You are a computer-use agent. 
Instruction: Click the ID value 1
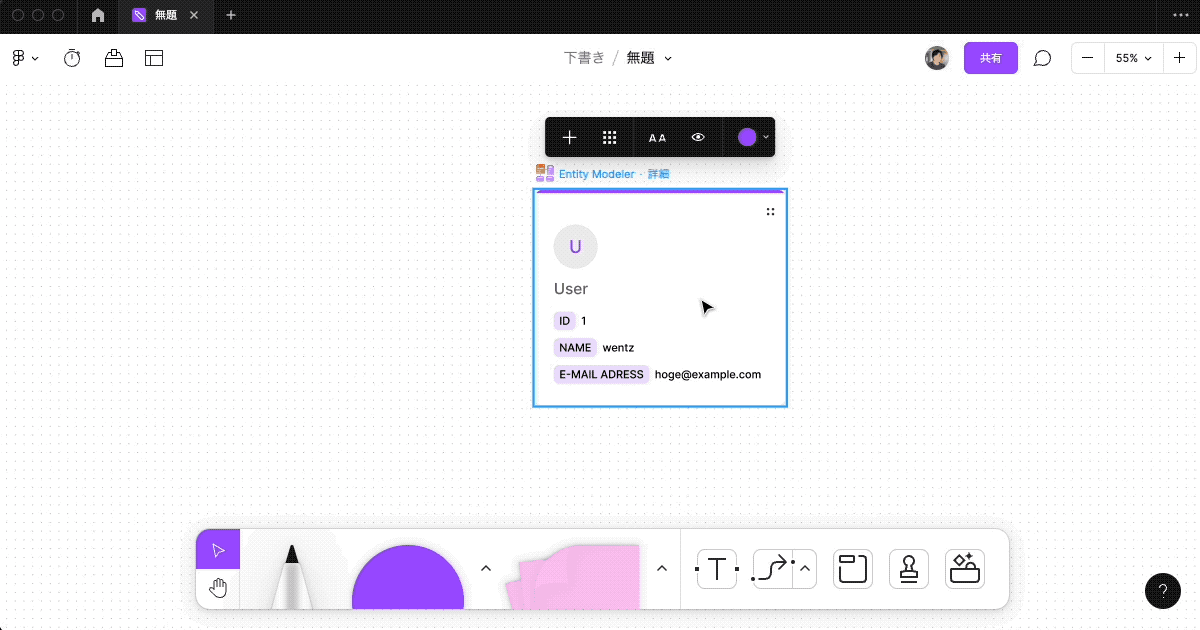[584, 321]
